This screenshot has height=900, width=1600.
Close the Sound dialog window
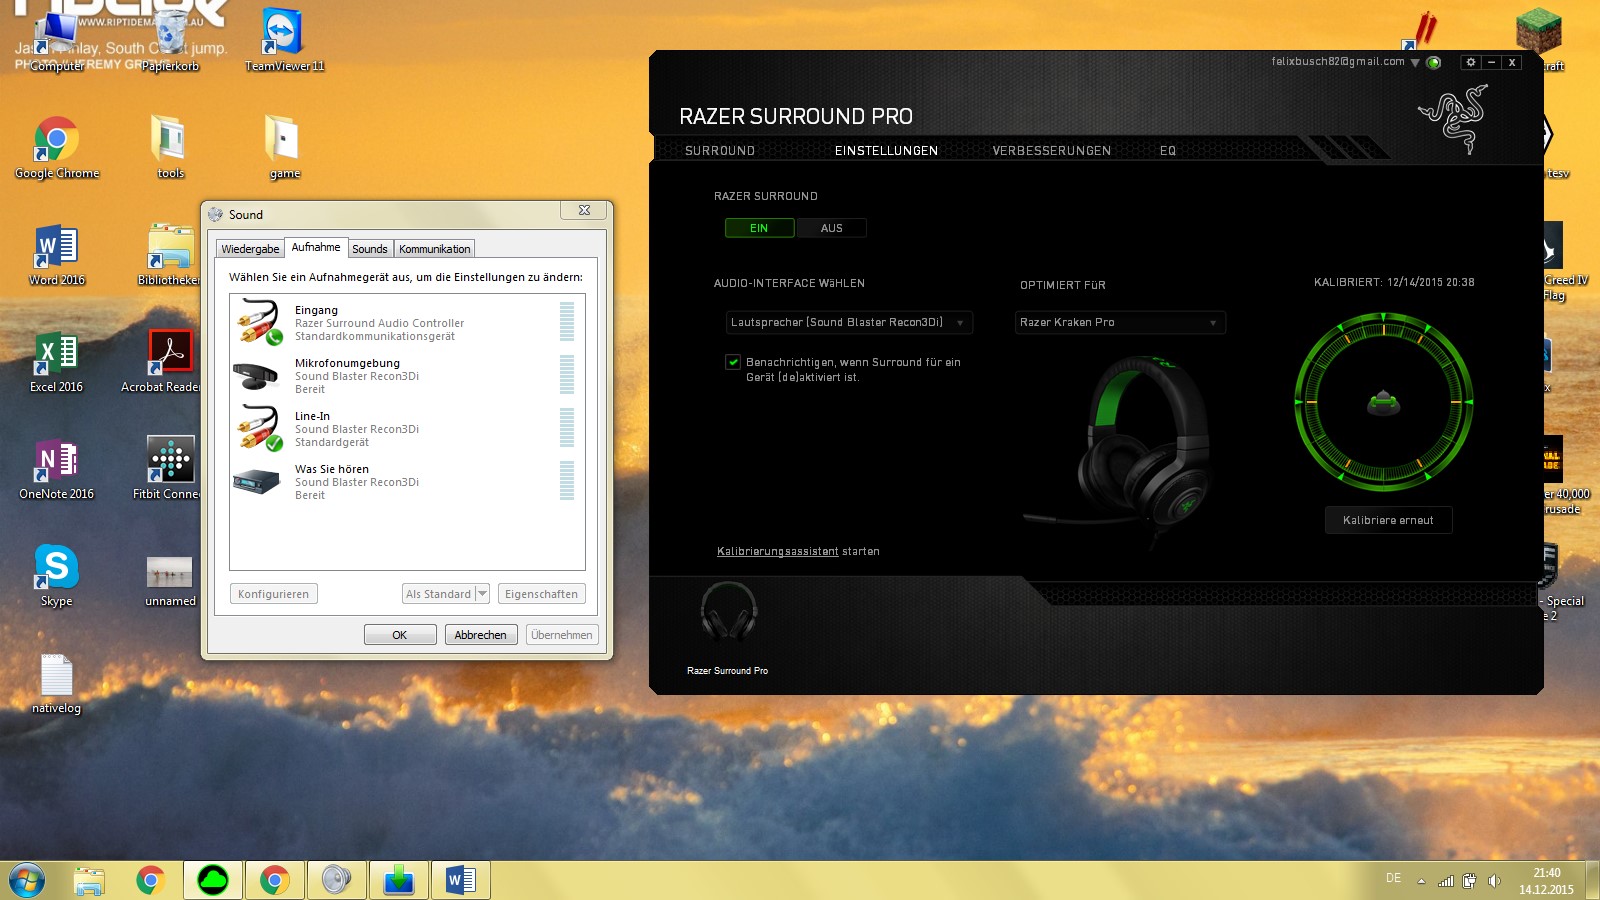tap(584, 210)
